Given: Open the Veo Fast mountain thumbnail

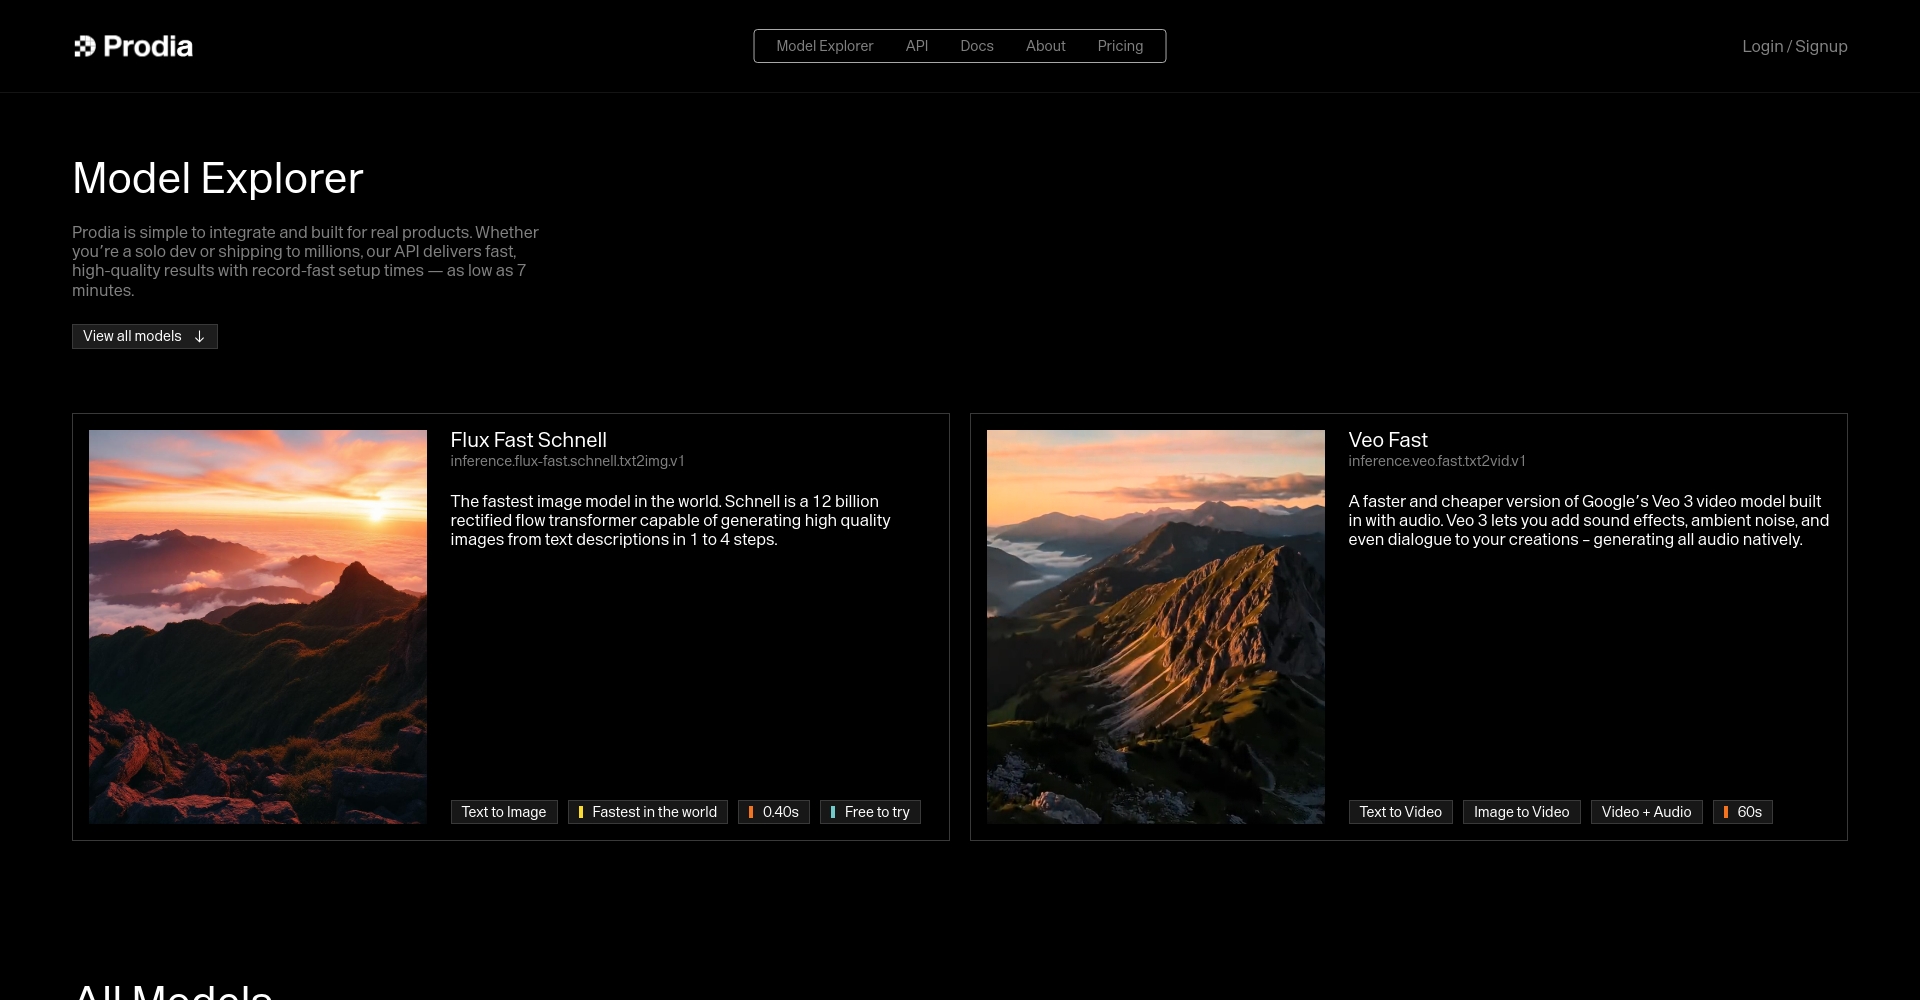Looking at the screenshot, I should 1156,627.
